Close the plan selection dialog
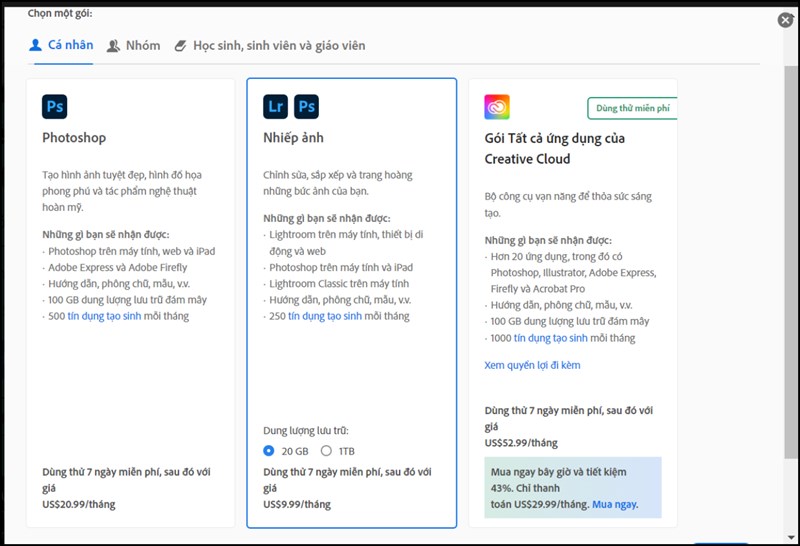 tap(785, 20)
